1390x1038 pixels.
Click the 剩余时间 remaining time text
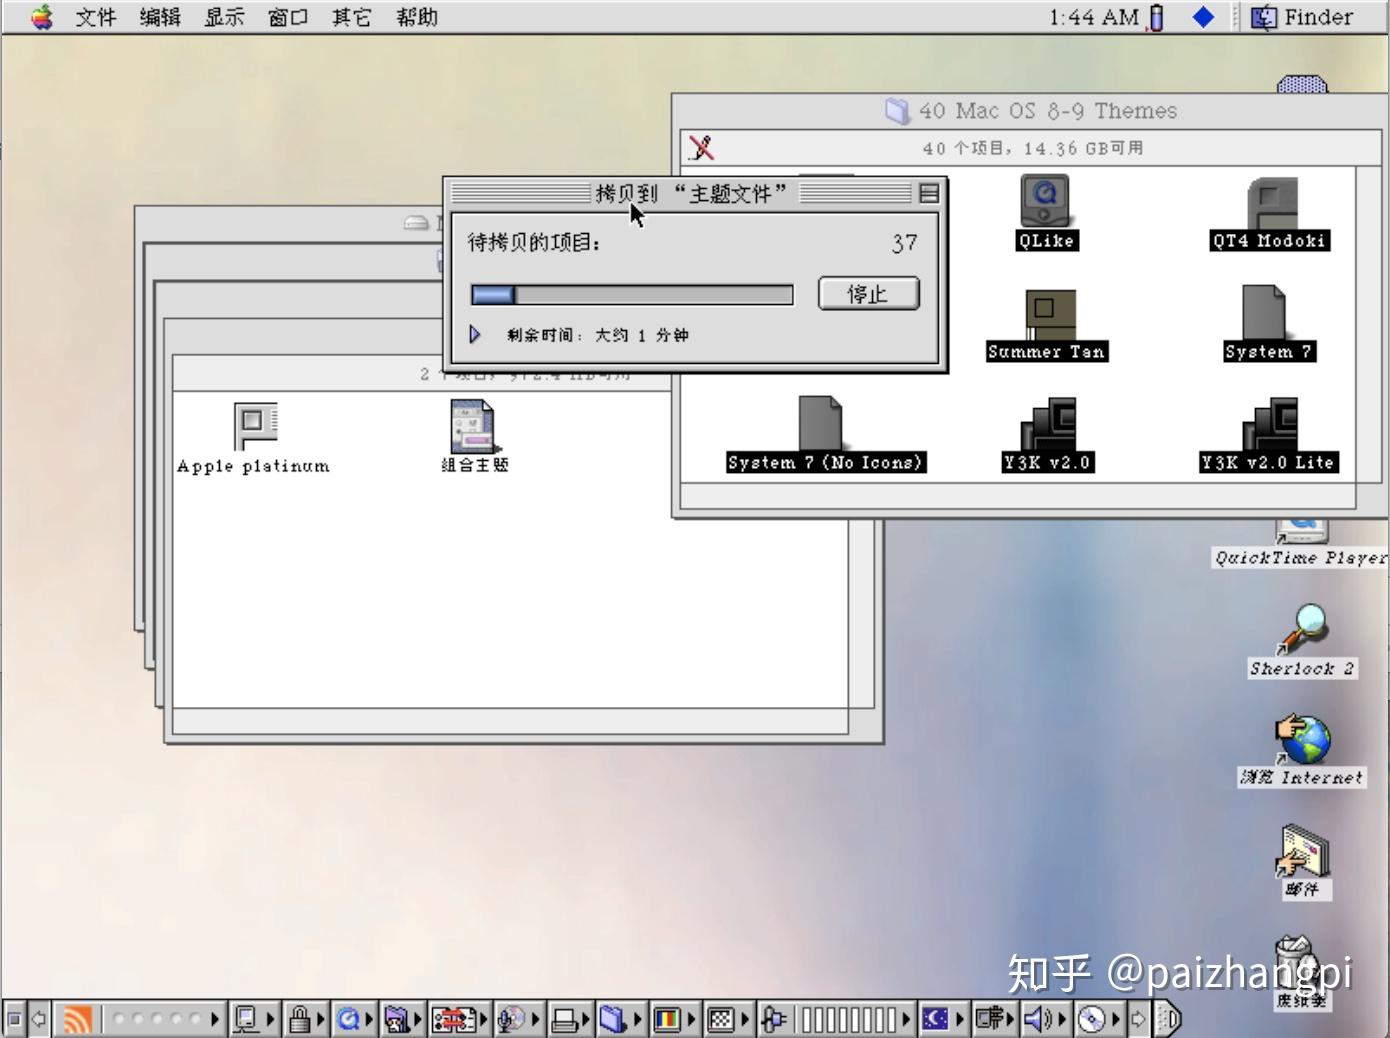pos(597,335)
